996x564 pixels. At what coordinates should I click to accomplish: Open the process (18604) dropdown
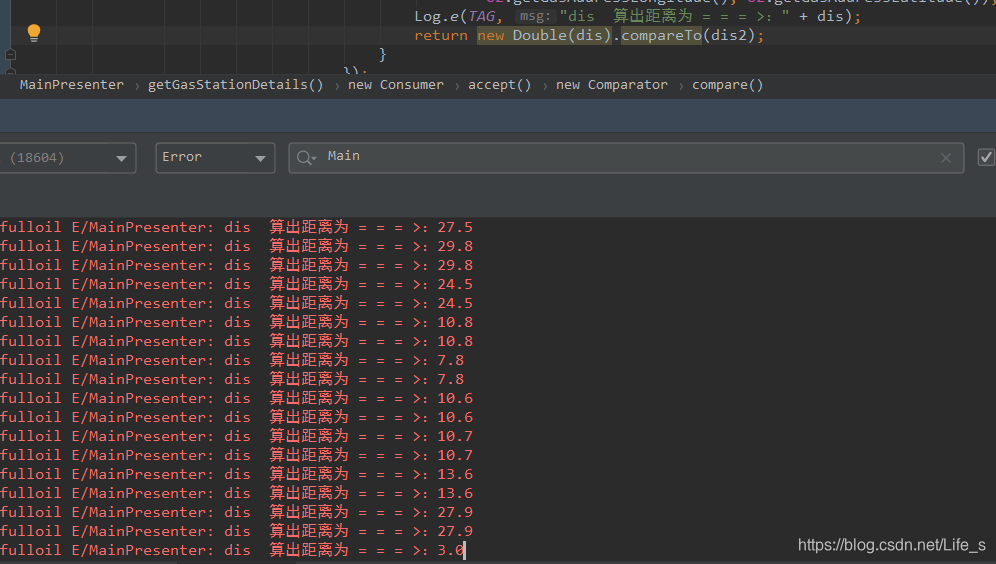[67, 158]
